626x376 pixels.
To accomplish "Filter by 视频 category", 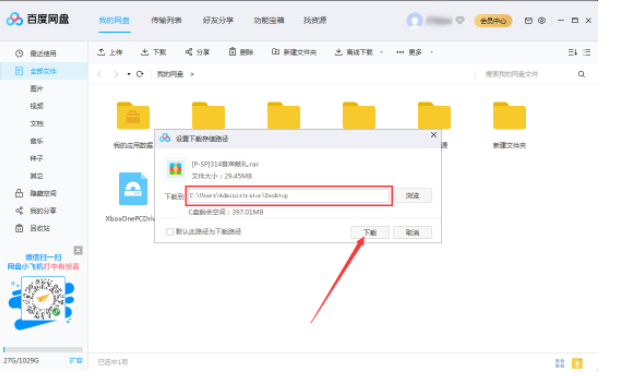I will [x=36, y=106].
